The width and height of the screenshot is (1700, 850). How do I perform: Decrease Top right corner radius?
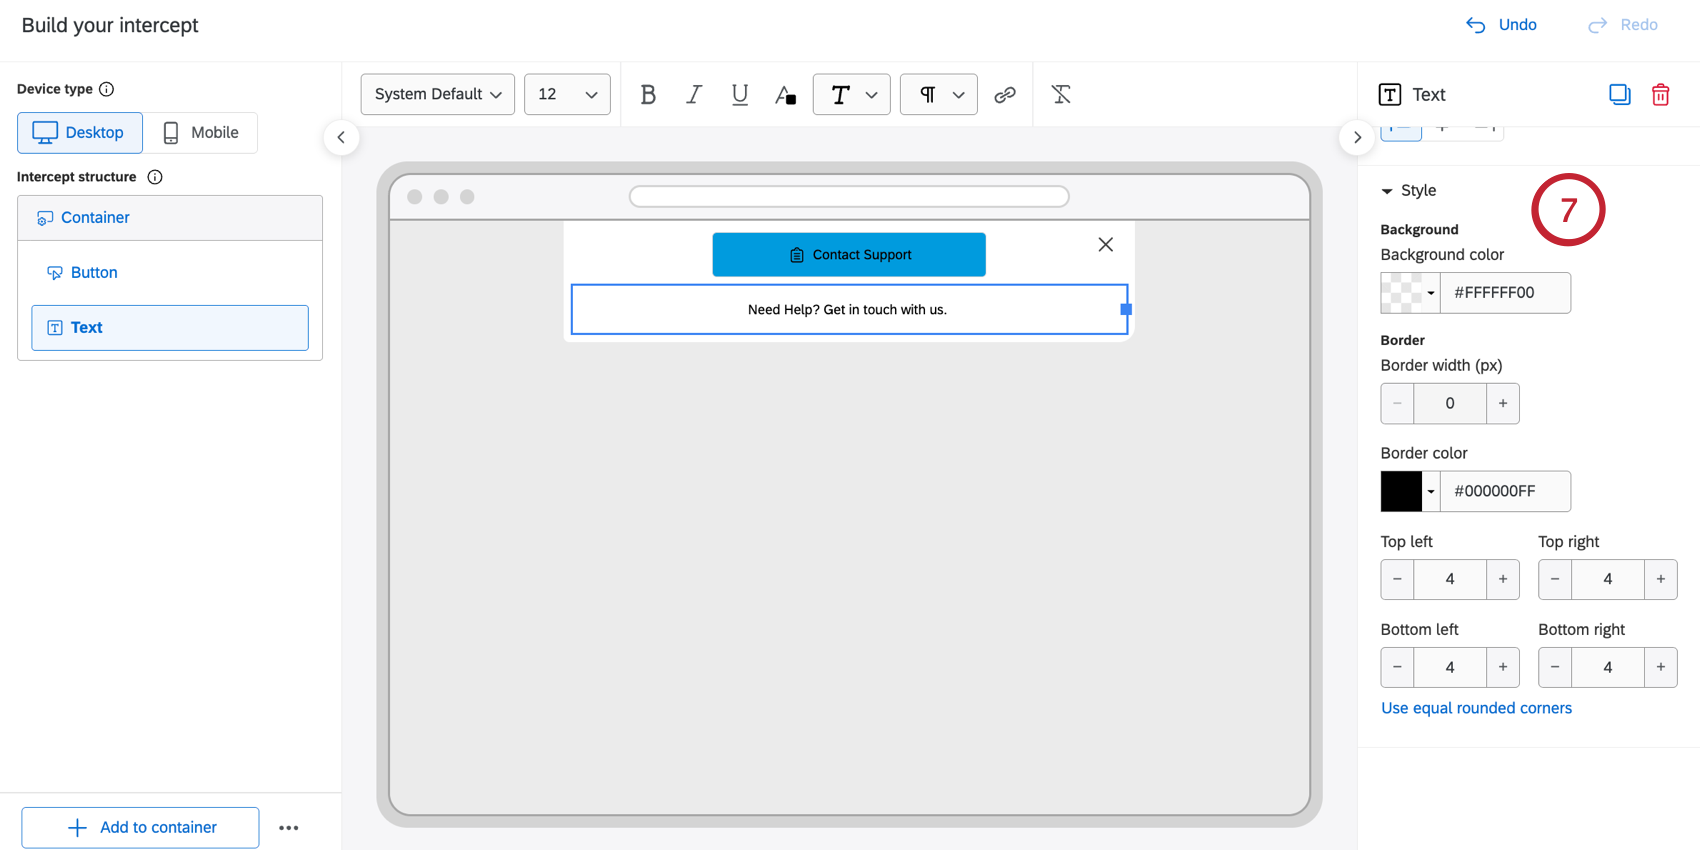[x=1555, y=579]
